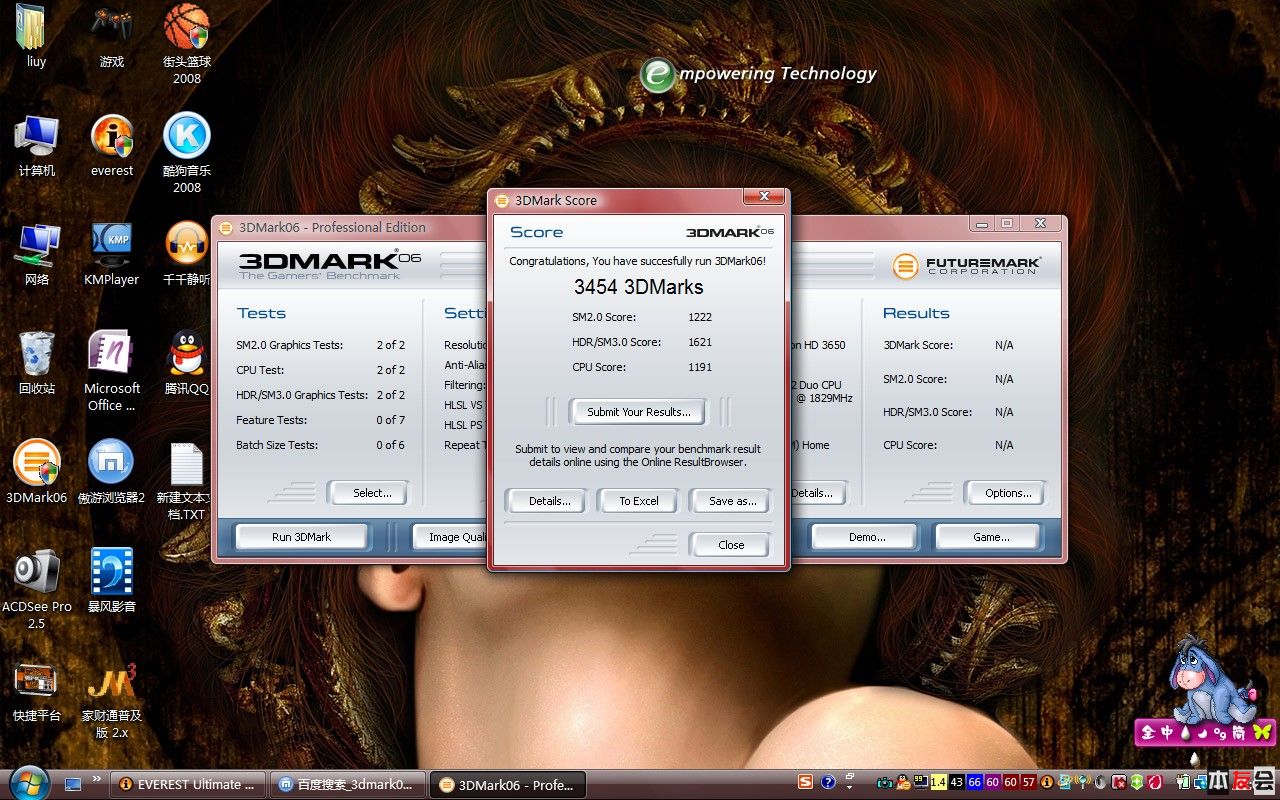
Task: Click CPU Score value 1191
Action: pyautogui.click(x=700, y=367)
